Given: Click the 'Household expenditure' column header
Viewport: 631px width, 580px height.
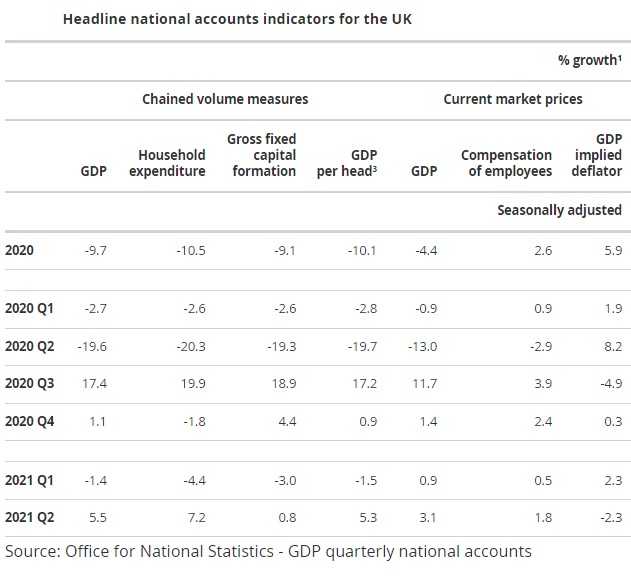Looking at the screenshot, I should click(172, 163).
